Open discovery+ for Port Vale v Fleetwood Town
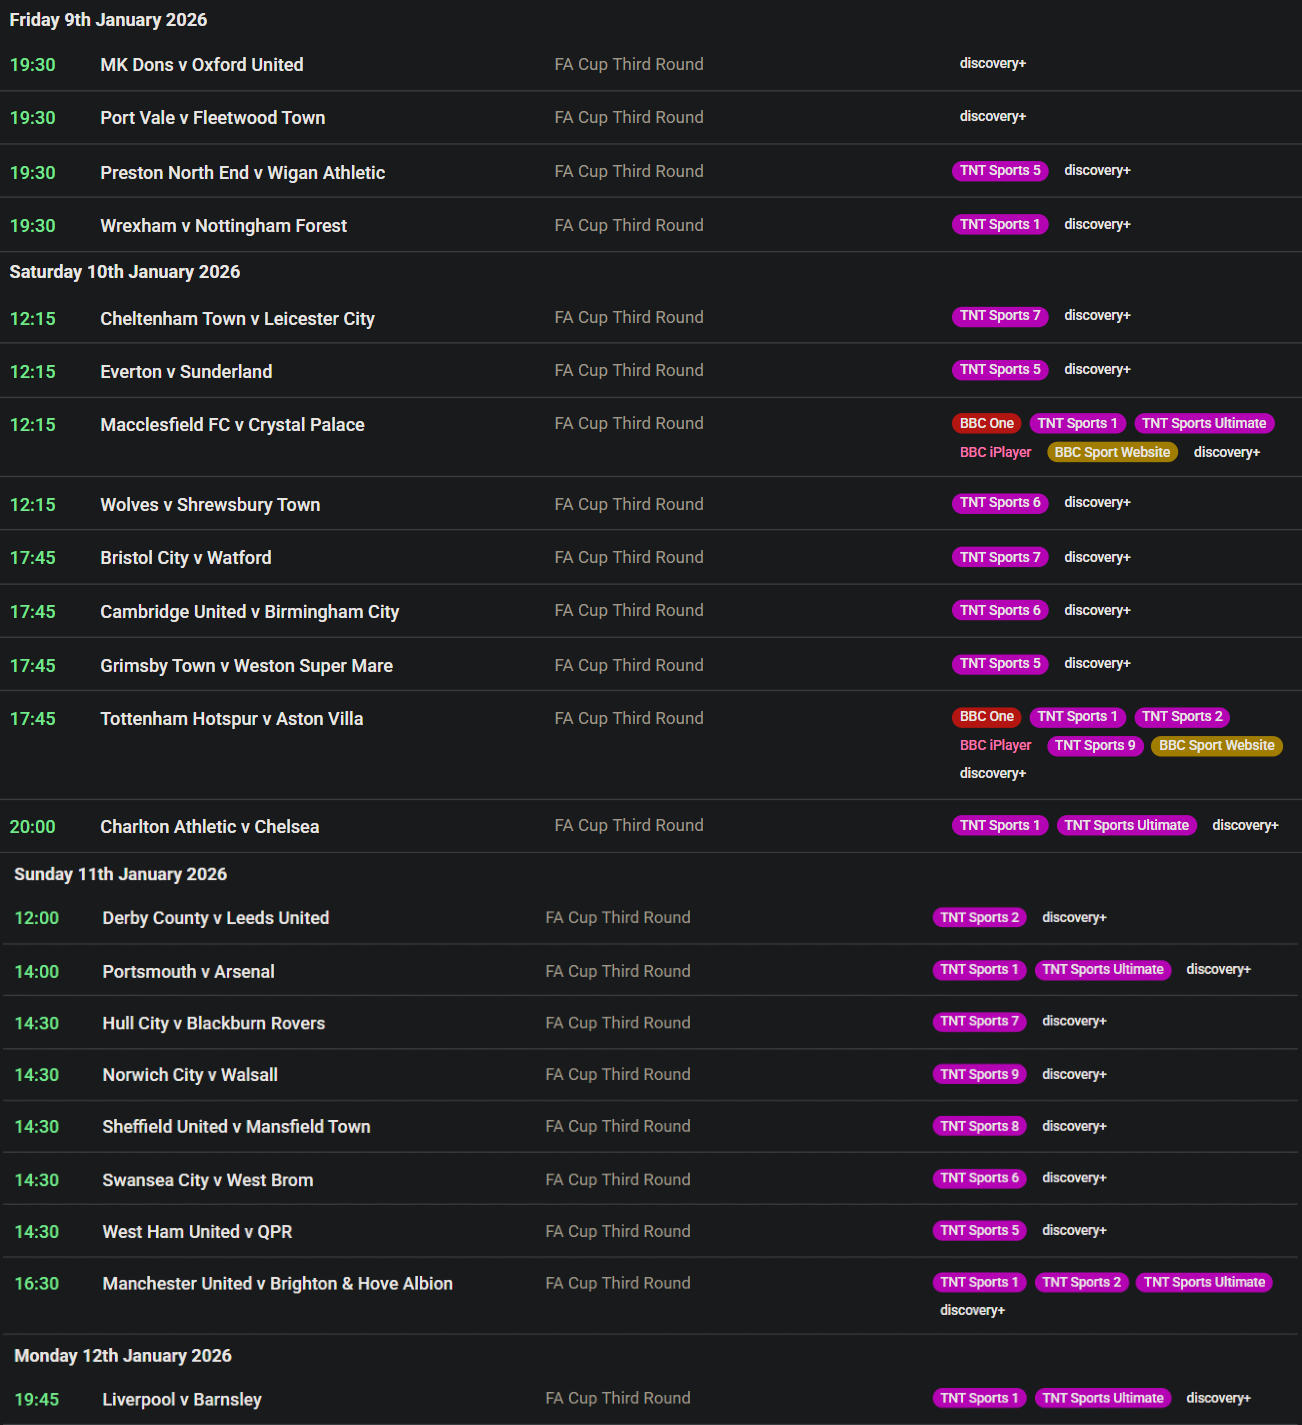 [x=993, y=117]
